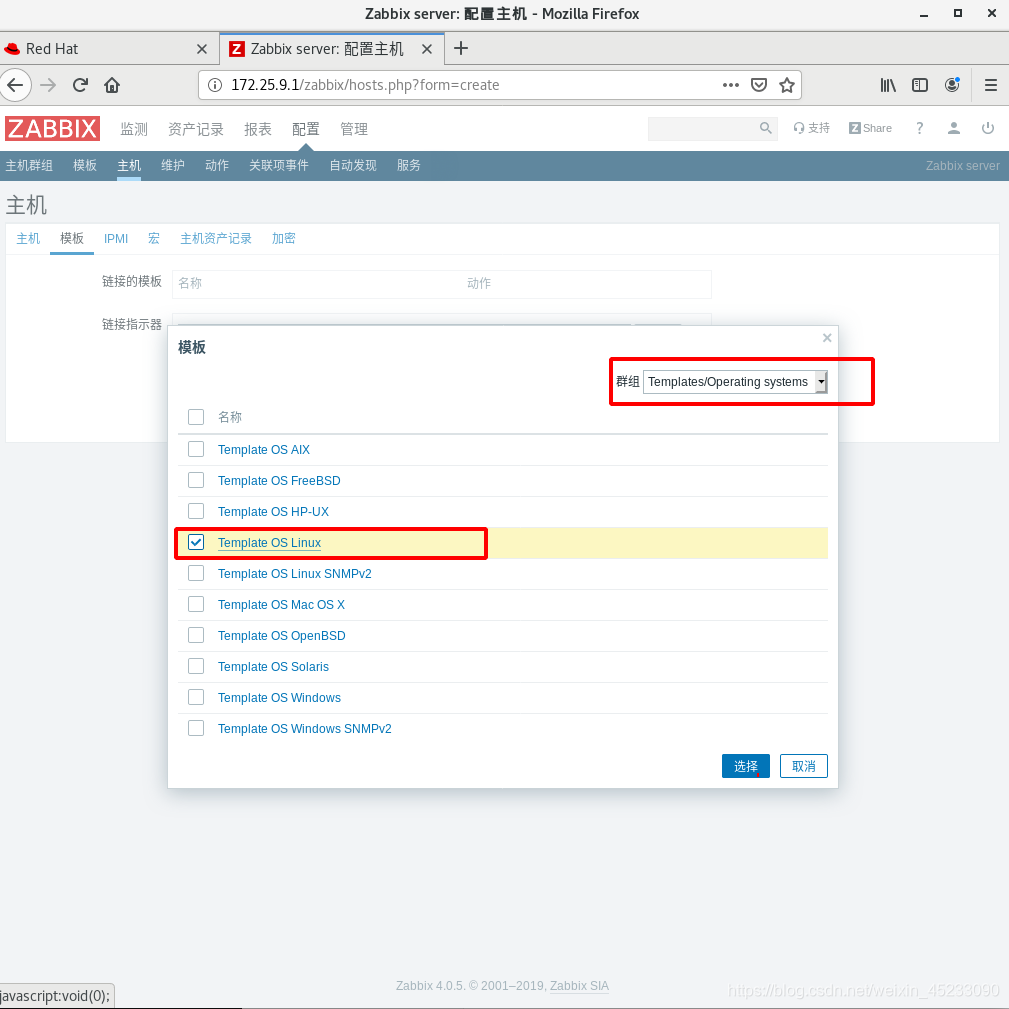Screen dimensions: 1009x1009
Task: Go to 服务 submenu
Action: pyautogui.click(x=409, y=165)
